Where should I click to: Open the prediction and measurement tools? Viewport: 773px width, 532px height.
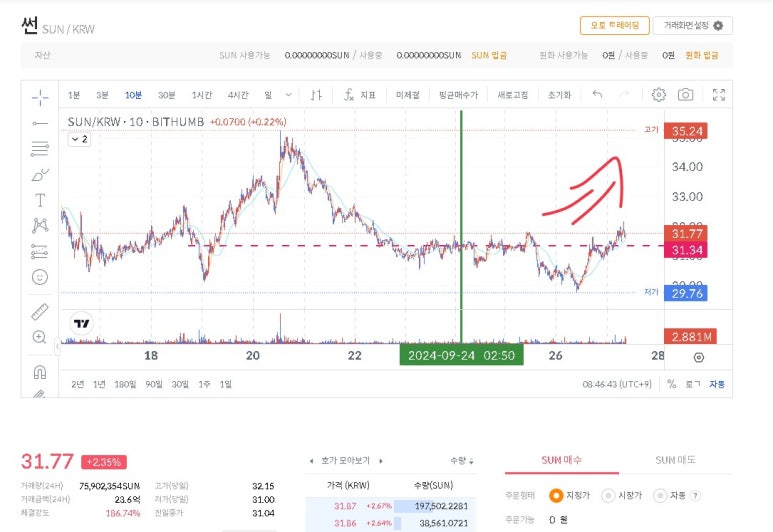40,251
